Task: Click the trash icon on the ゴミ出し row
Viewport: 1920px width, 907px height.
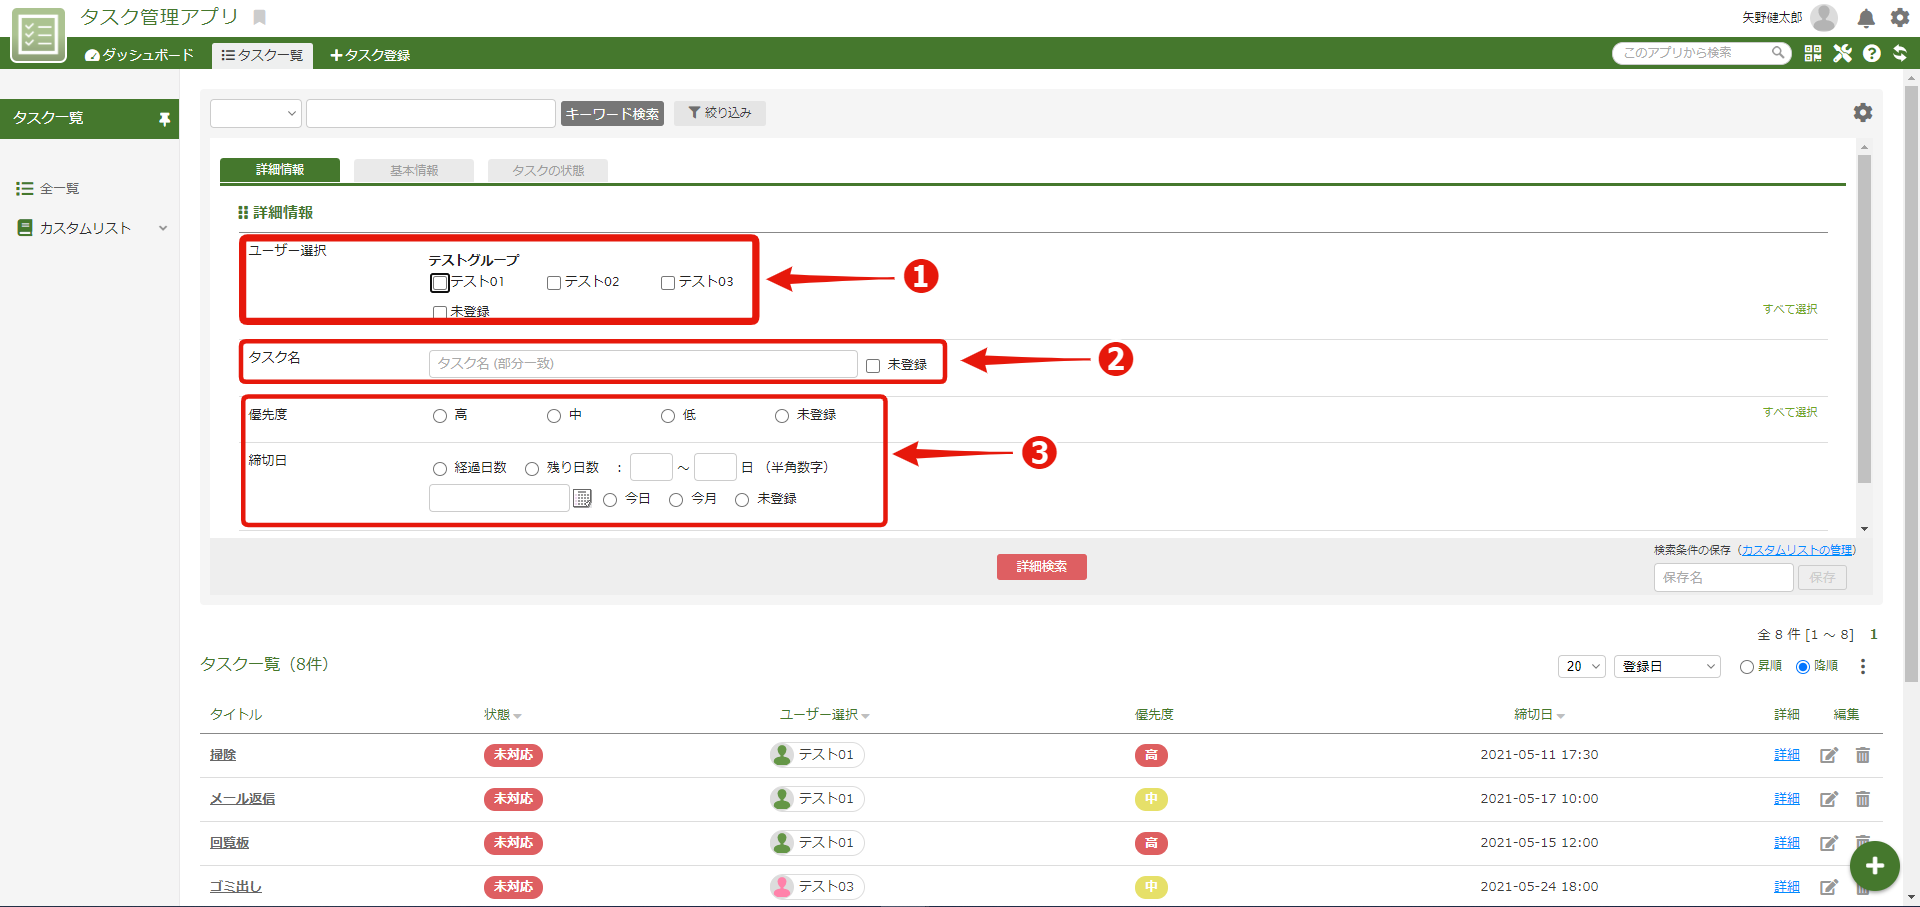Action: click(1862, 886)
